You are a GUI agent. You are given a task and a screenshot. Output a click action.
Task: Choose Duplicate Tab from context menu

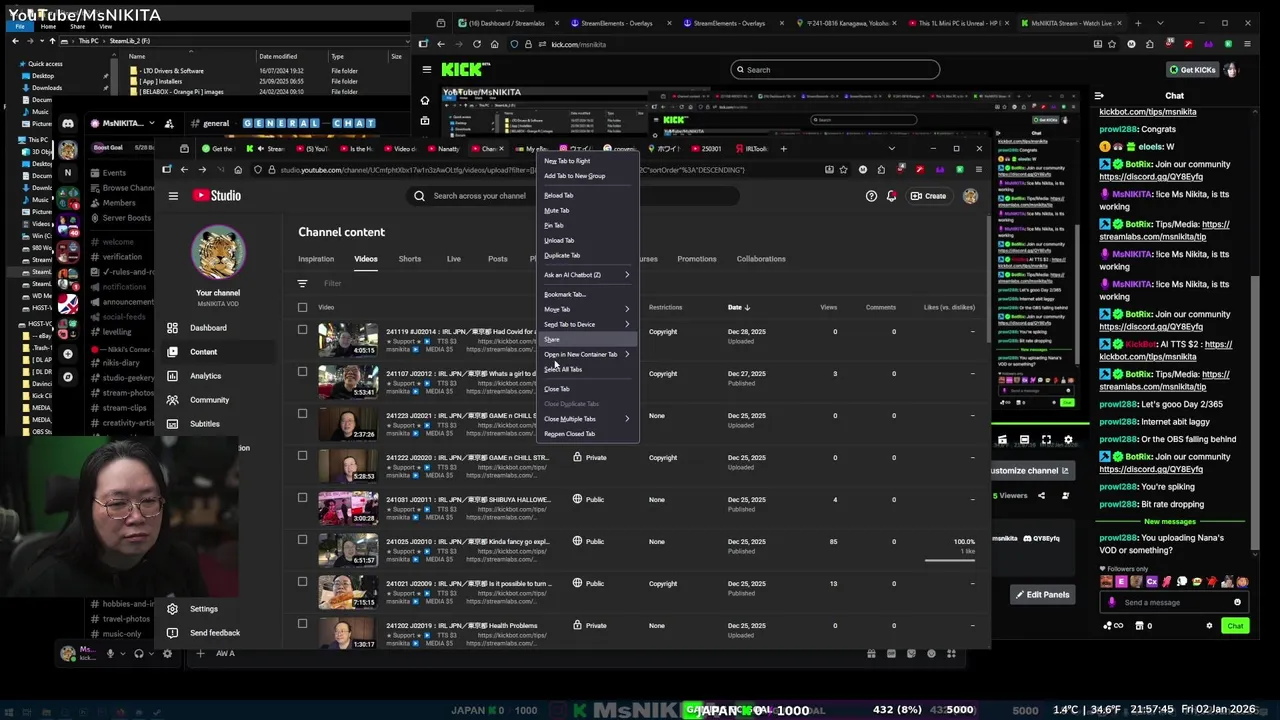coord(587,256)
